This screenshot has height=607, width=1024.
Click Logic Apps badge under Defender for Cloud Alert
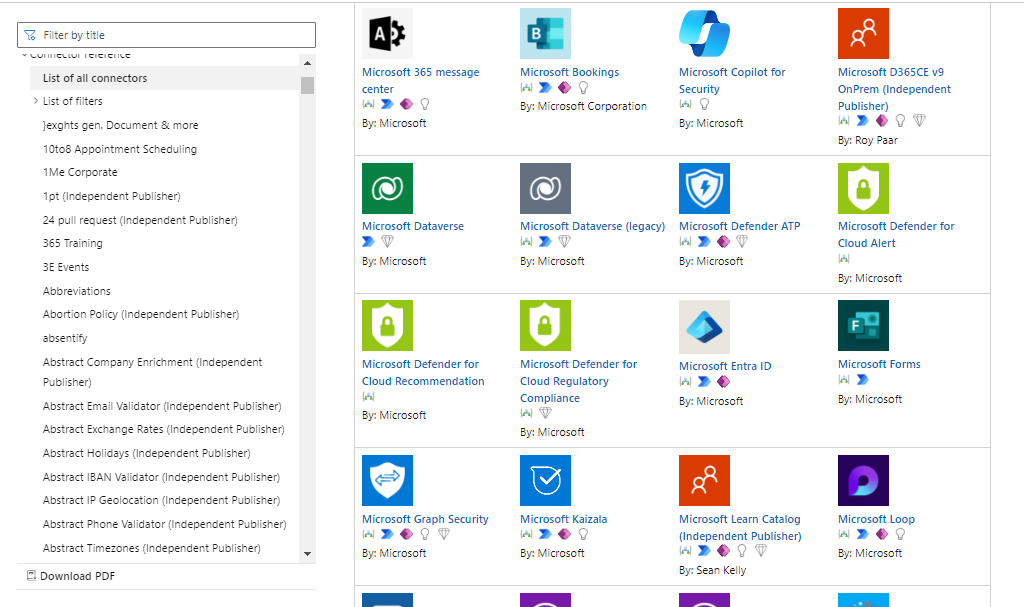click(x=844, y=259)
